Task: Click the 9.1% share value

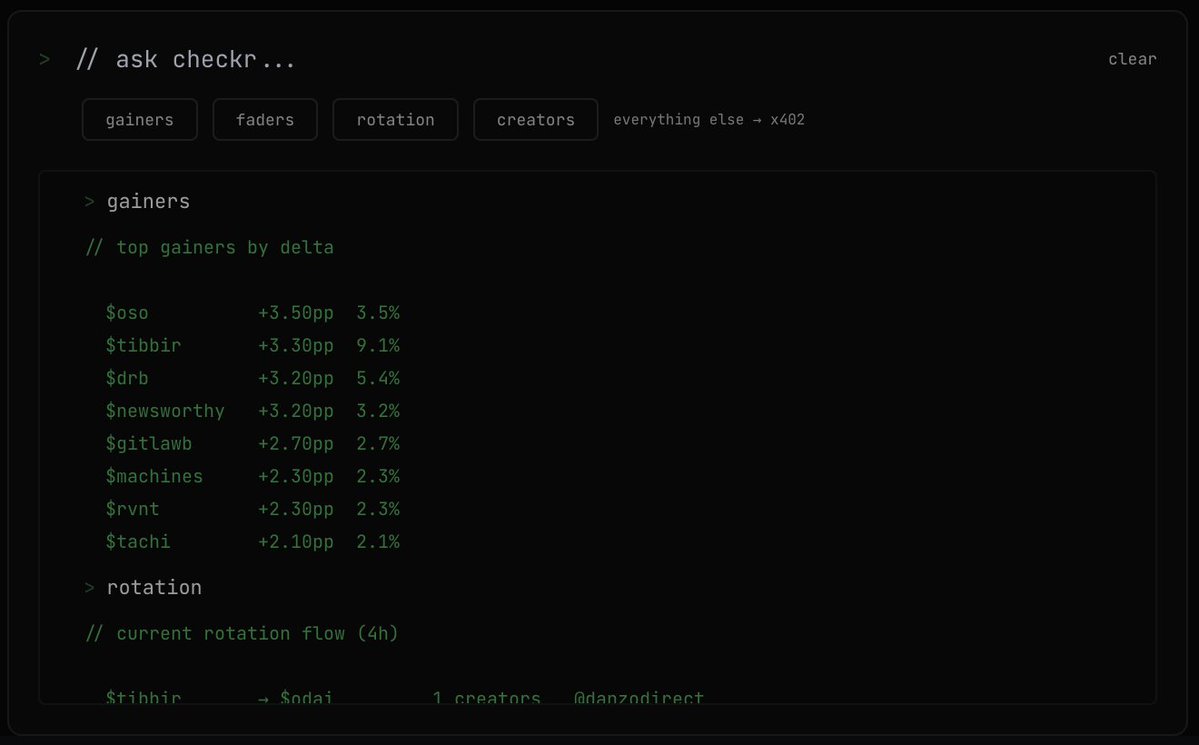Action: click(x=378, y=346)
